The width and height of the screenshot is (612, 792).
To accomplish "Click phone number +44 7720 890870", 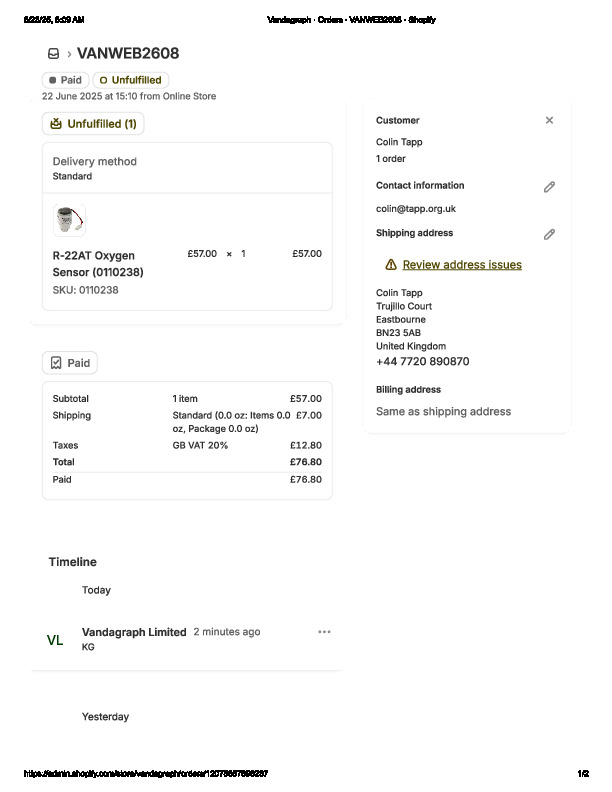I will tap(422, 362).
